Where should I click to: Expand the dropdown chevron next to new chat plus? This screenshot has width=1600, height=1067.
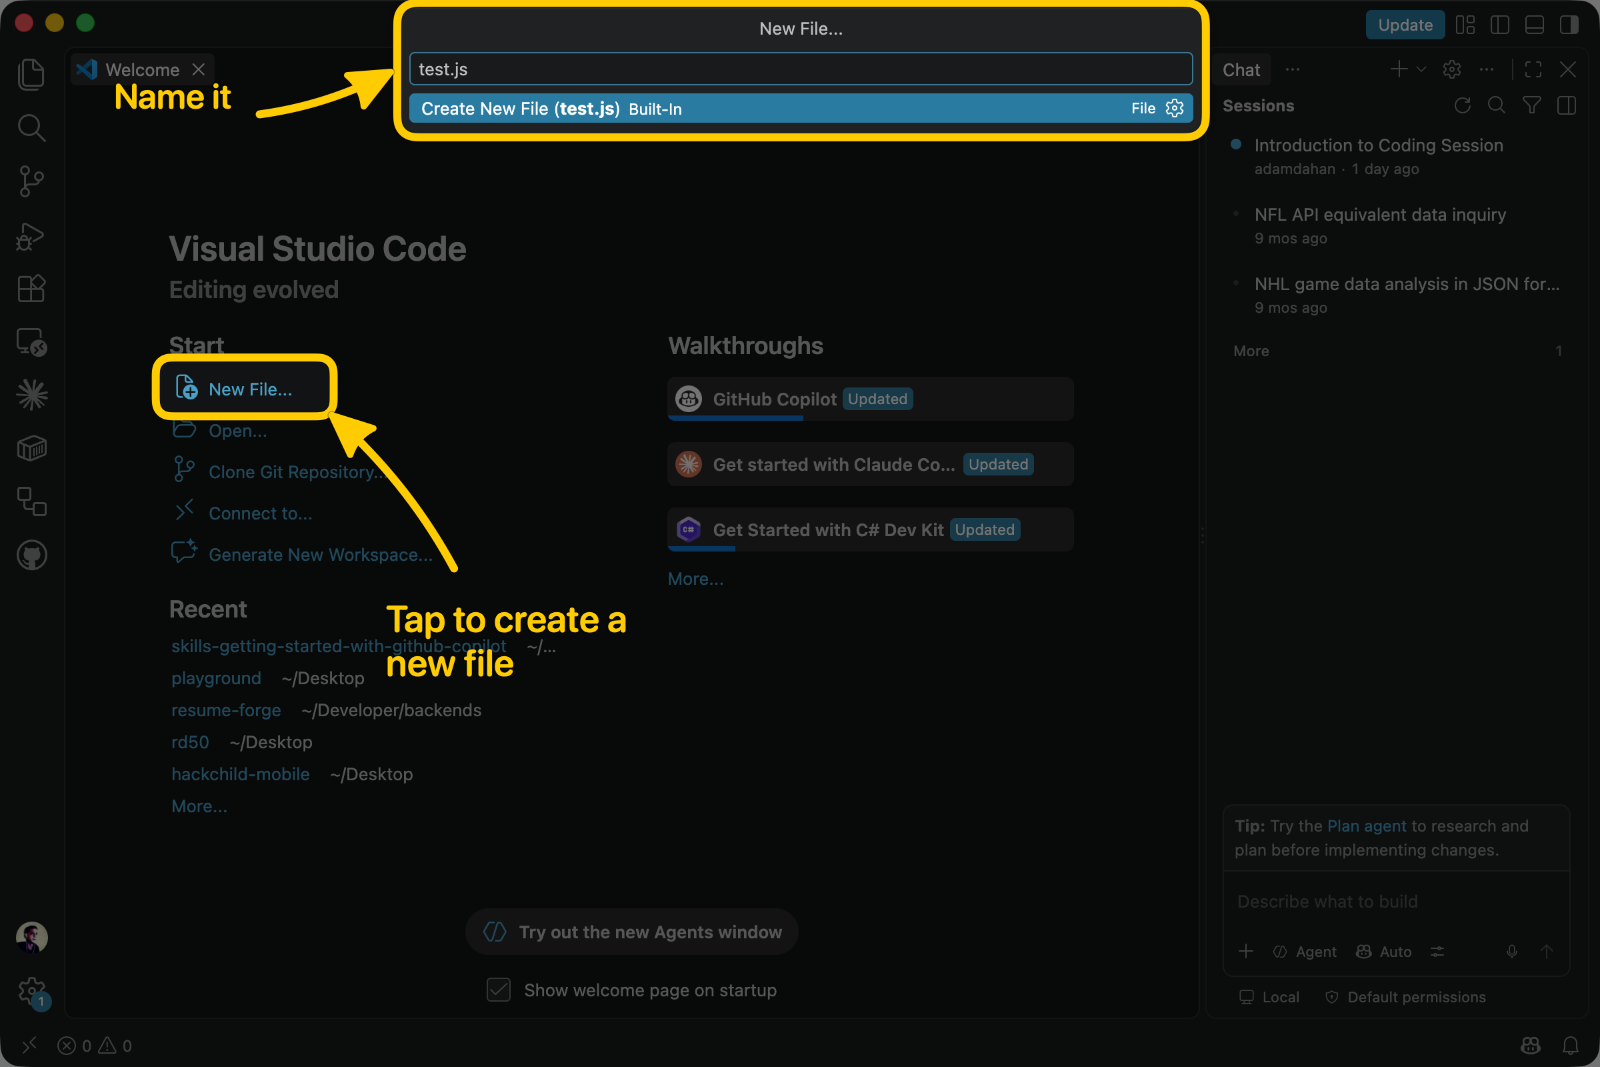tap(1421, 69)
